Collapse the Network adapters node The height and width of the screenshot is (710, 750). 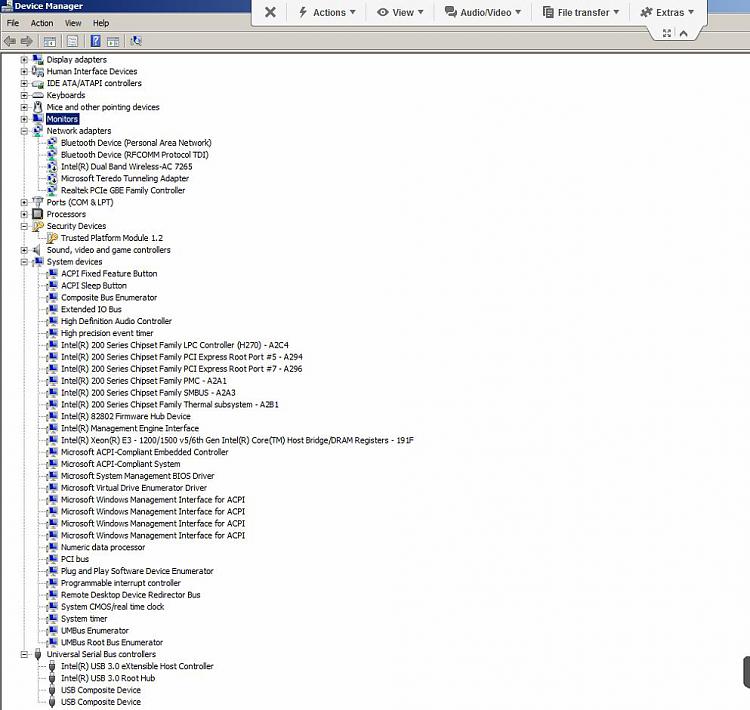pyautogui.click(x=24, y=131)
